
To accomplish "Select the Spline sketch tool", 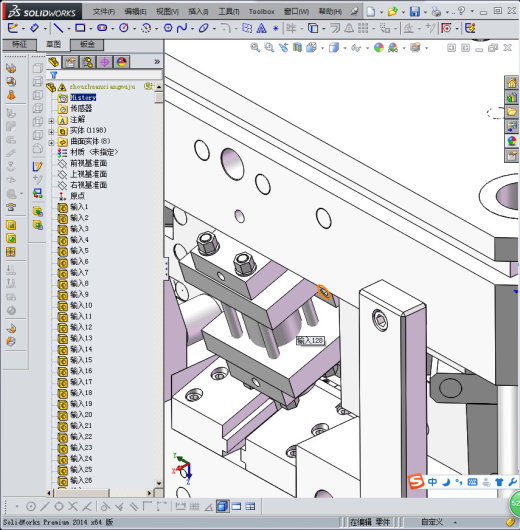I will pos(182,28).
